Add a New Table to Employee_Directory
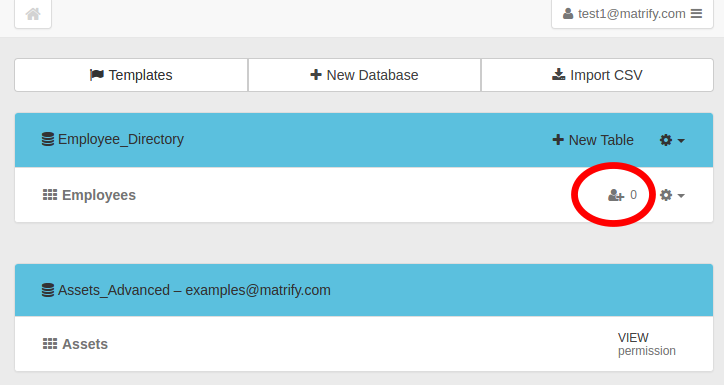 593,140
